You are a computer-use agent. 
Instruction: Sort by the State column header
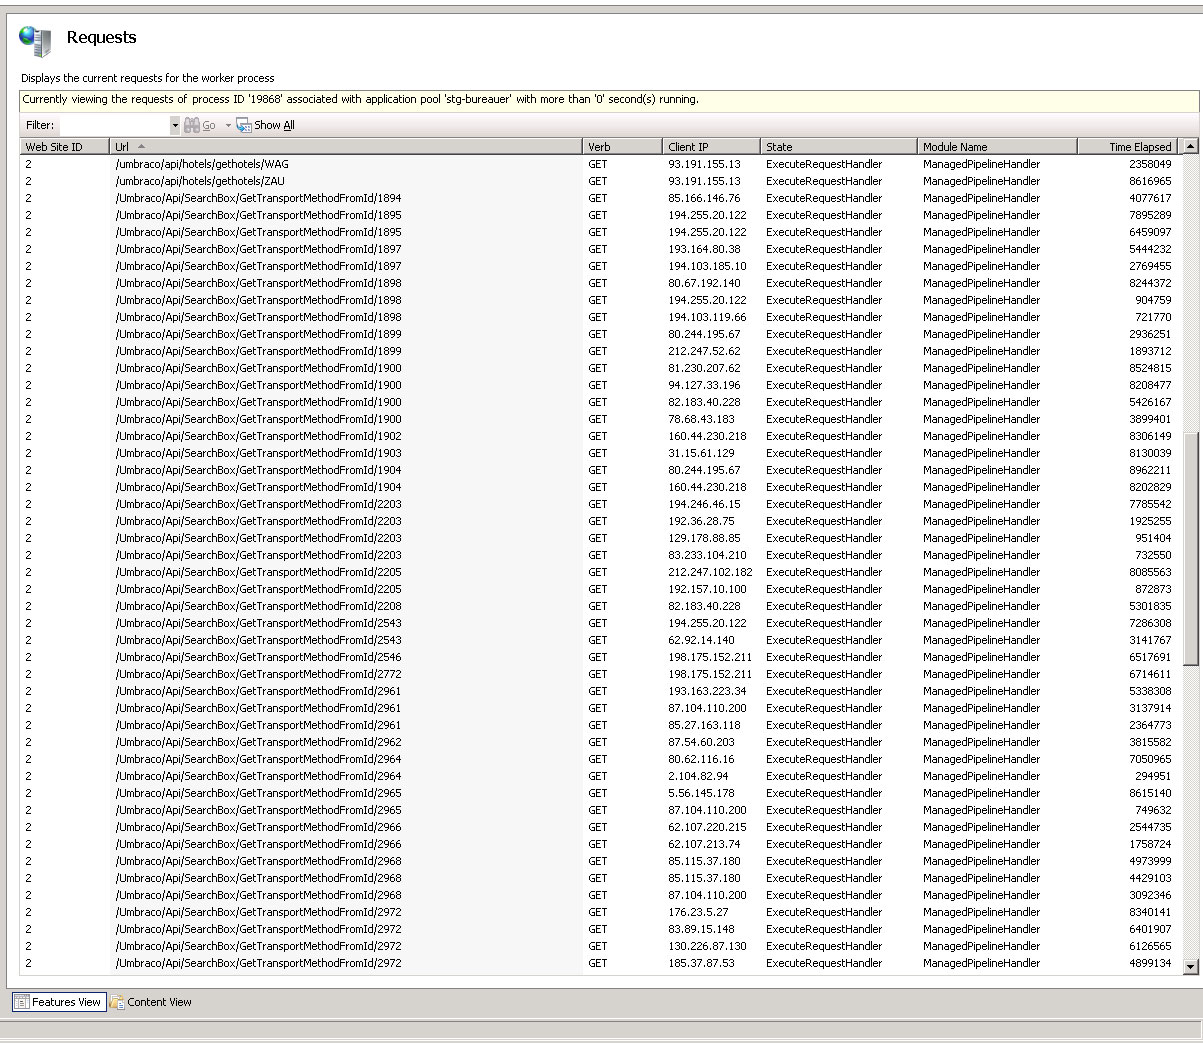click(x=839, y=146)
